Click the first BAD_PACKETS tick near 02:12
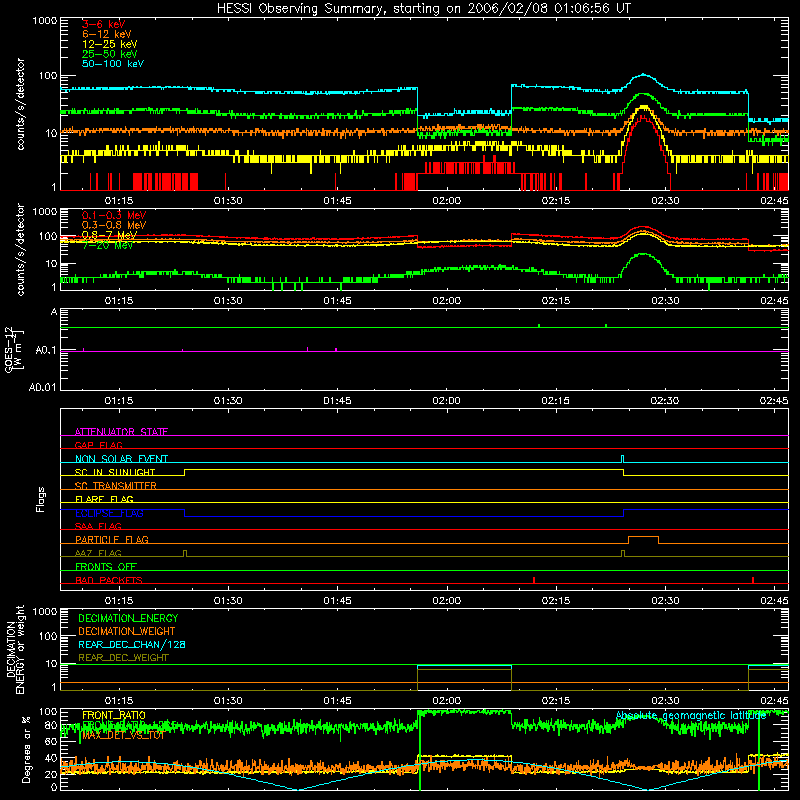 (x=534, y=580)
